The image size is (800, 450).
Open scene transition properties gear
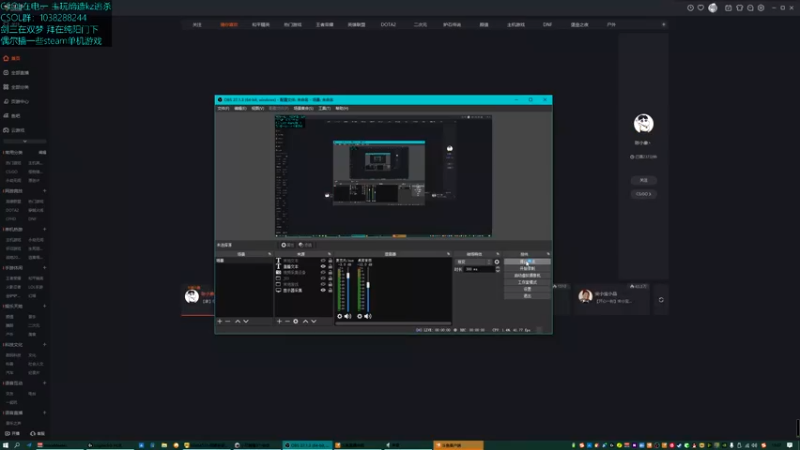[x=497, y=262]
